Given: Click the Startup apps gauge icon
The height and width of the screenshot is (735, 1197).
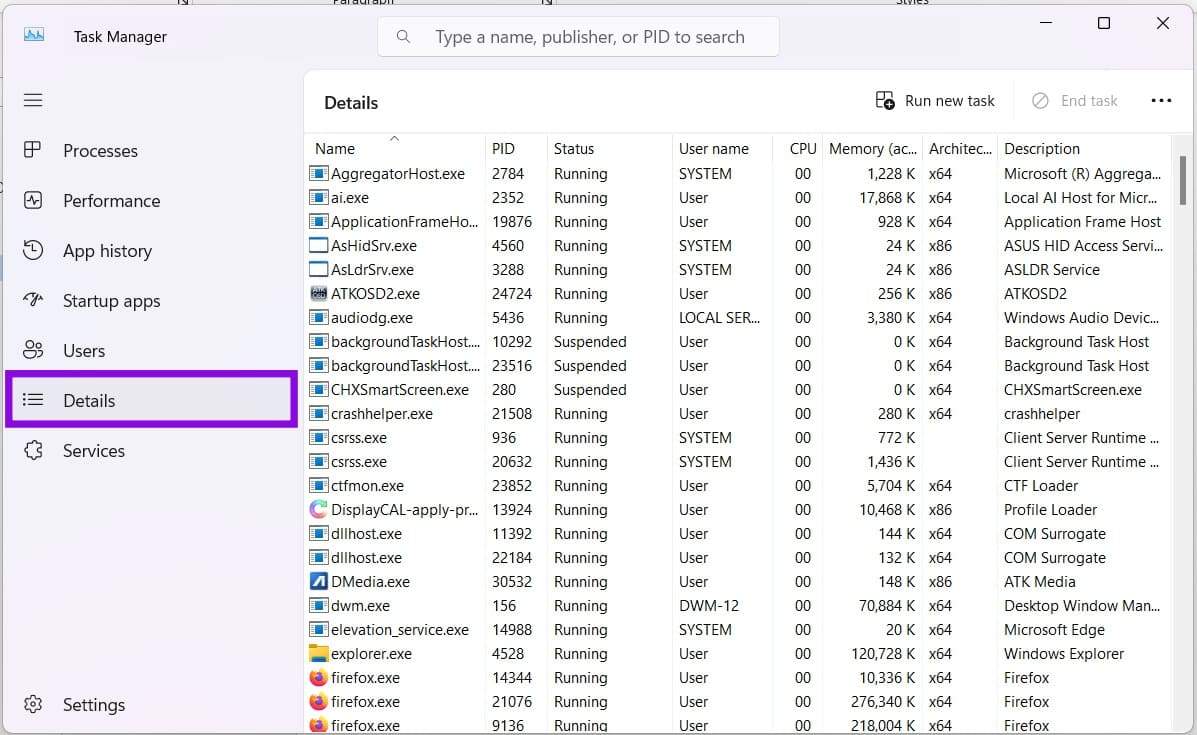Looking at the screenshot, I should click(x=33, y=300).
